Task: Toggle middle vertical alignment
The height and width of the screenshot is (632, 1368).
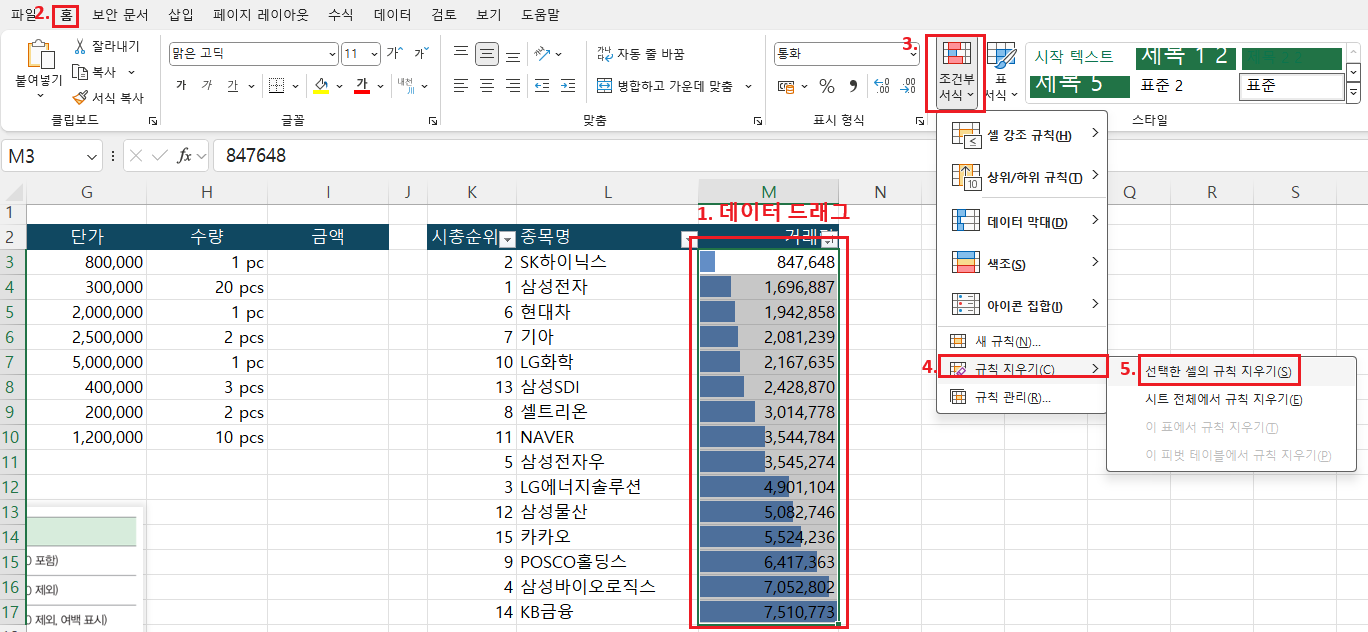Action: coord(487,54)
